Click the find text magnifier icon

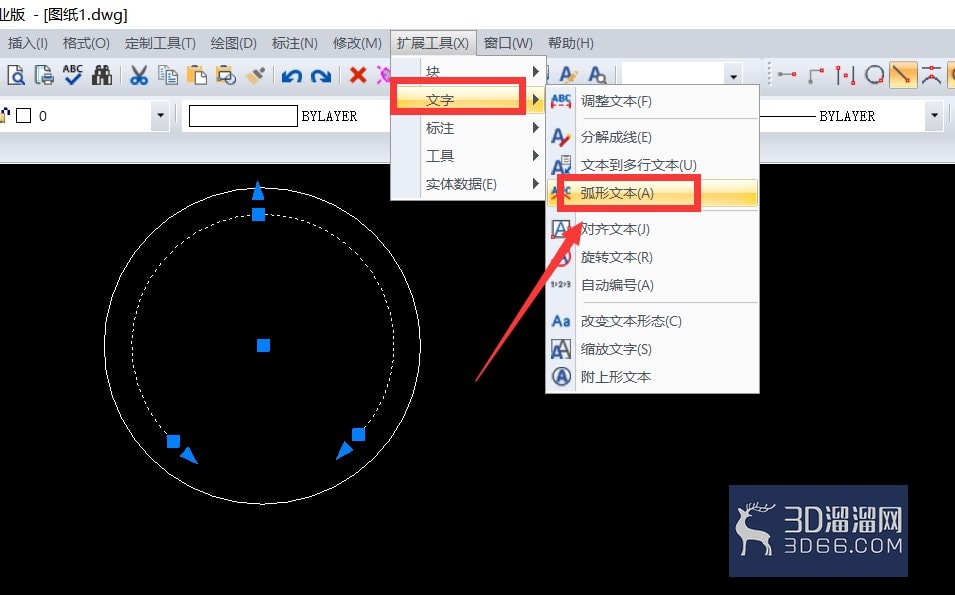click(597, 75)
